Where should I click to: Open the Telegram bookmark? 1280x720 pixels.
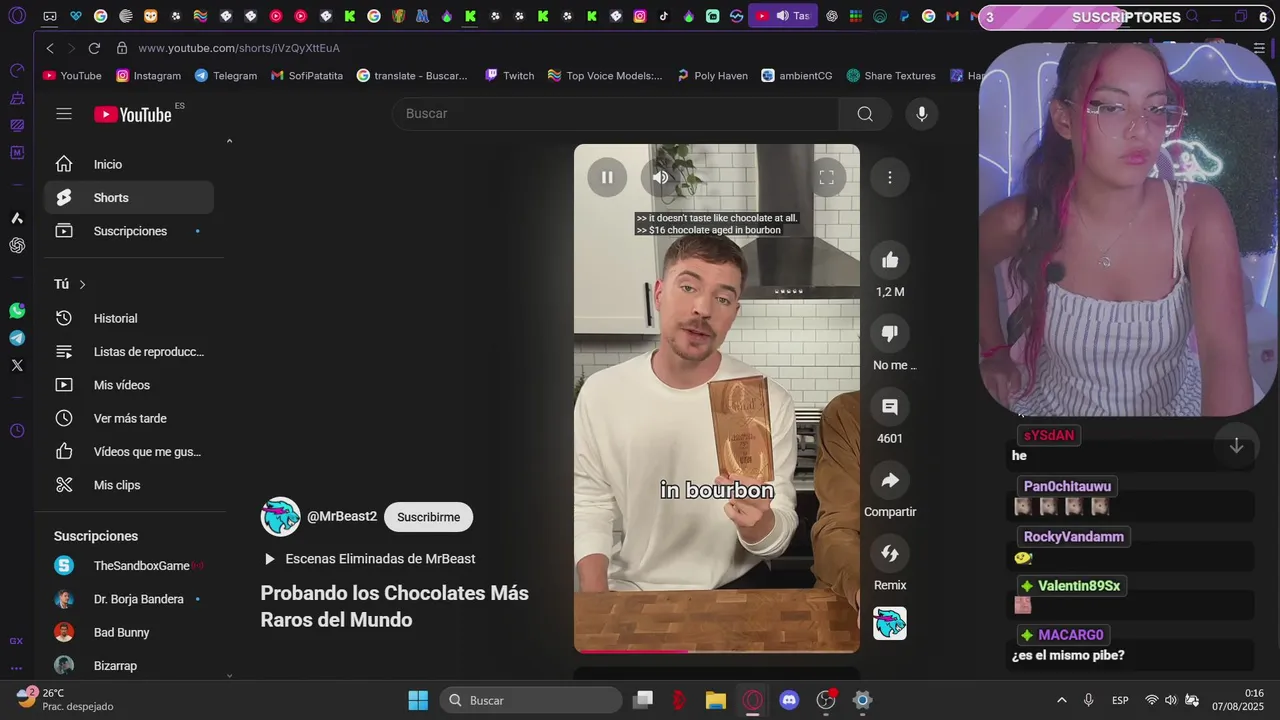tap(226, 75)
